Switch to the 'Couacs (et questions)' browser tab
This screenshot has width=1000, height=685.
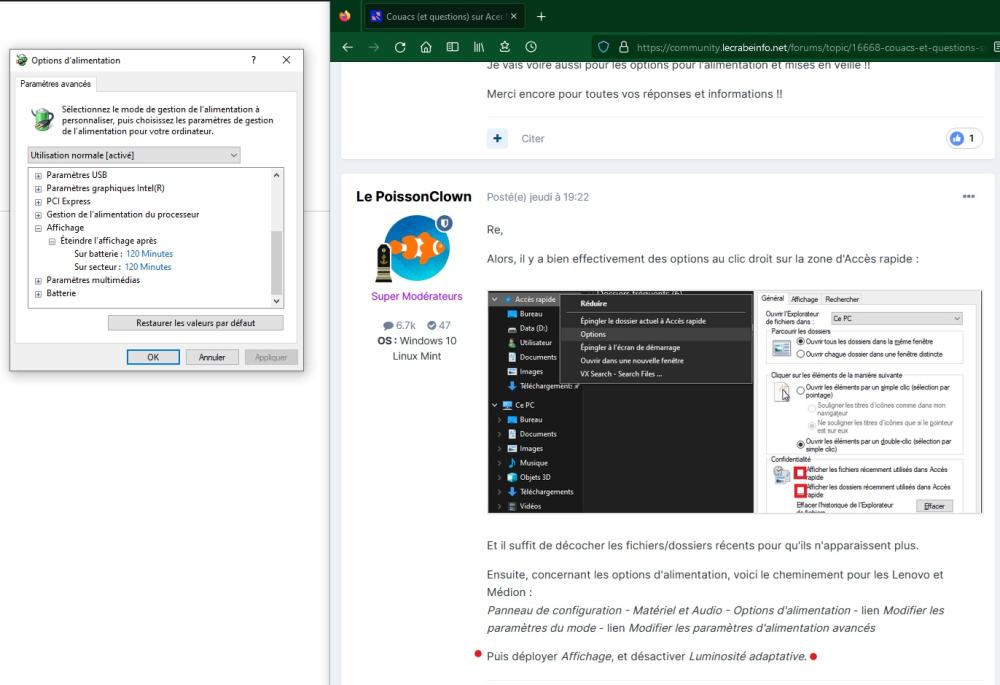(x=438, y=16)
